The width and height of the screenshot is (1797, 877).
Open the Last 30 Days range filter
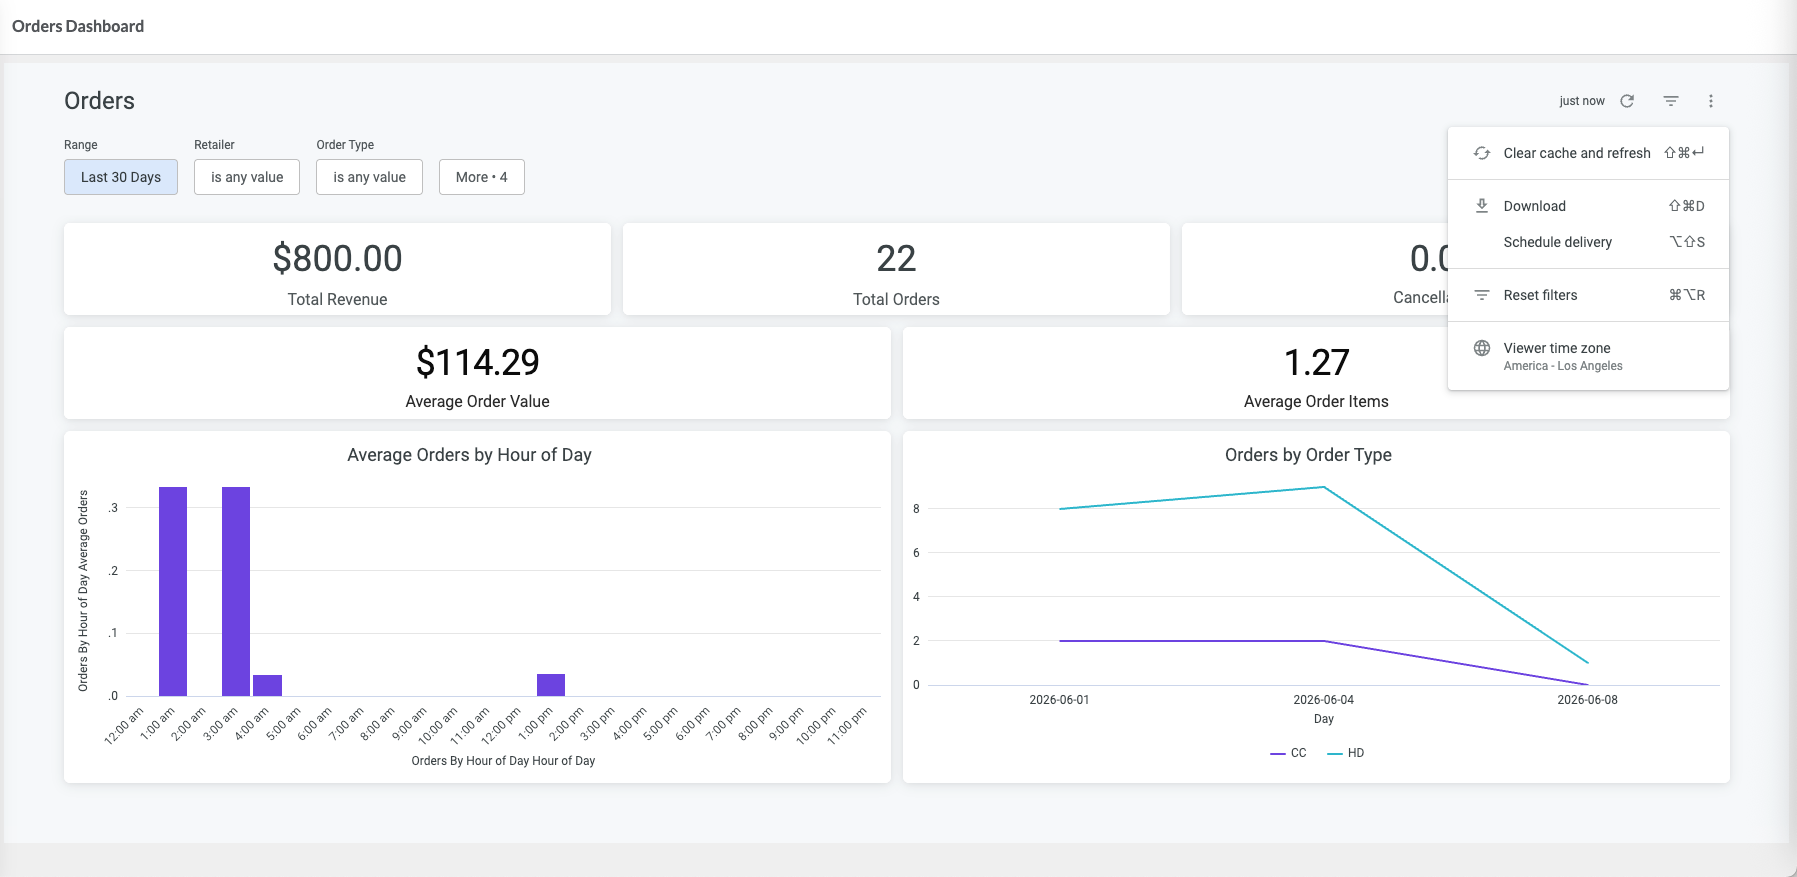pos(121,177)
